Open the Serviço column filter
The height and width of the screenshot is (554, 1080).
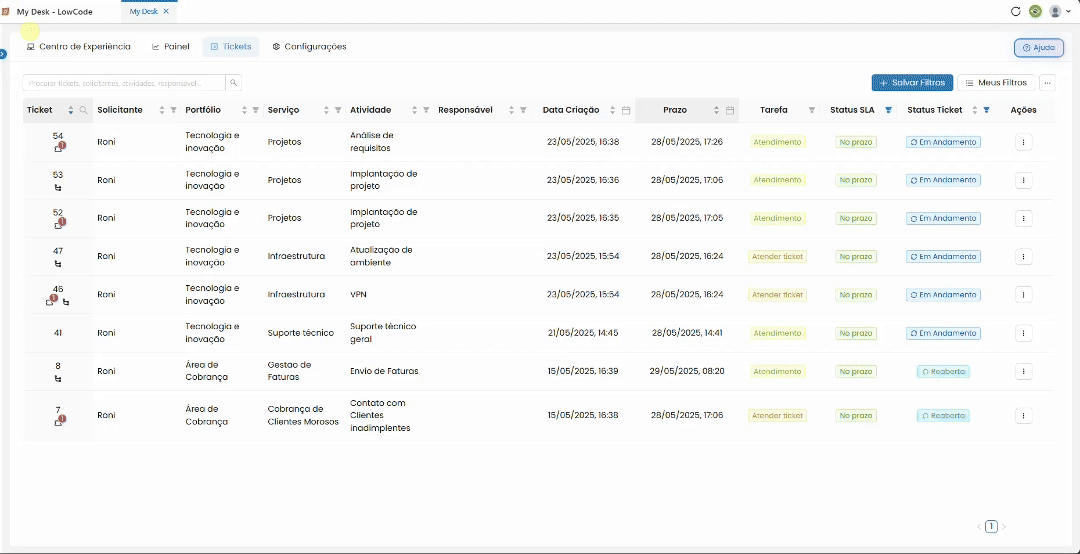[x=338, y=110]
